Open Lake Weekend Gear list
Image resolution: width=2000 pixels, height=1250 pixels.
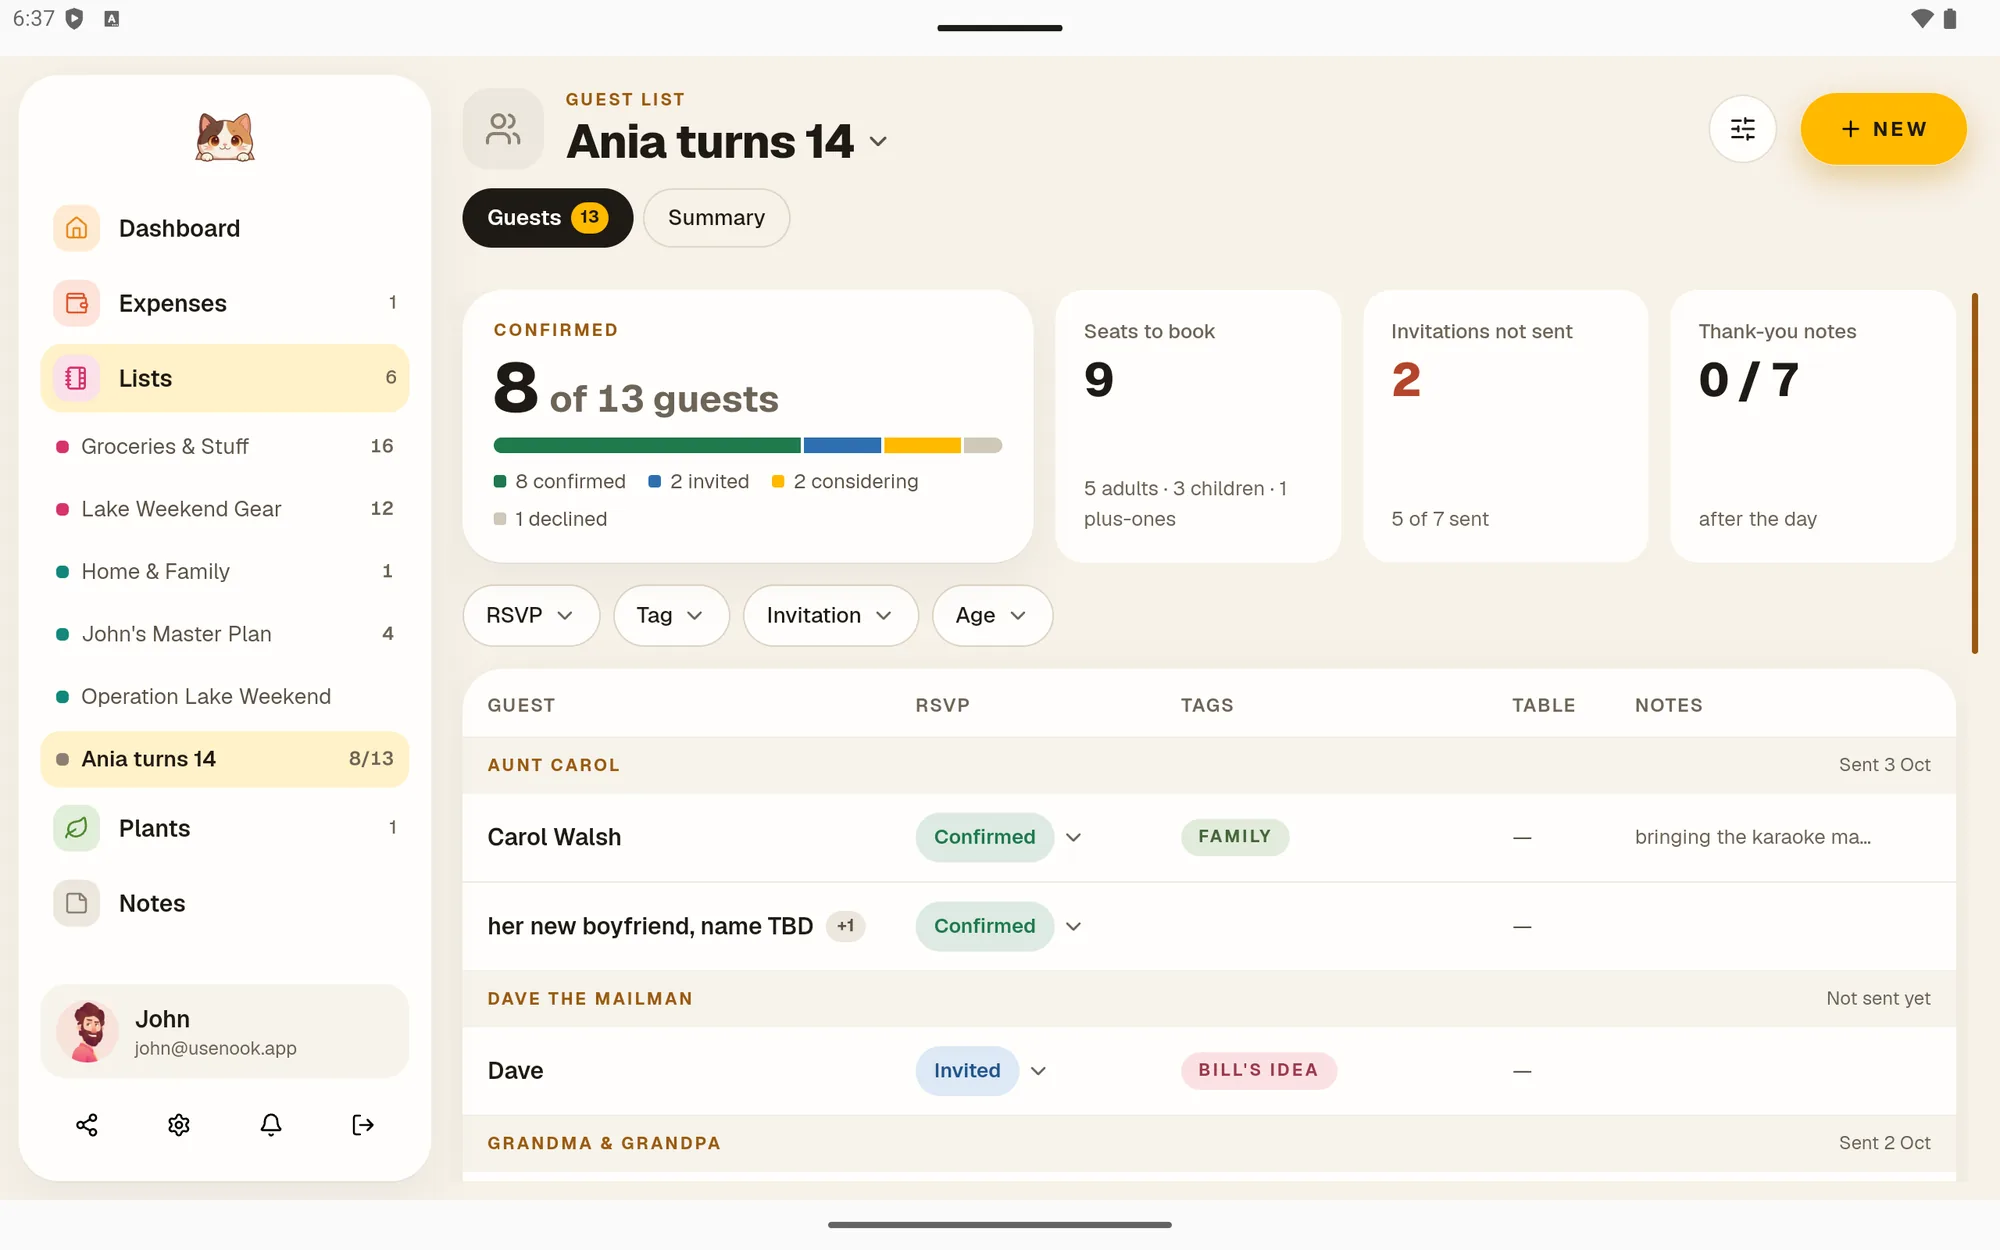225,509
